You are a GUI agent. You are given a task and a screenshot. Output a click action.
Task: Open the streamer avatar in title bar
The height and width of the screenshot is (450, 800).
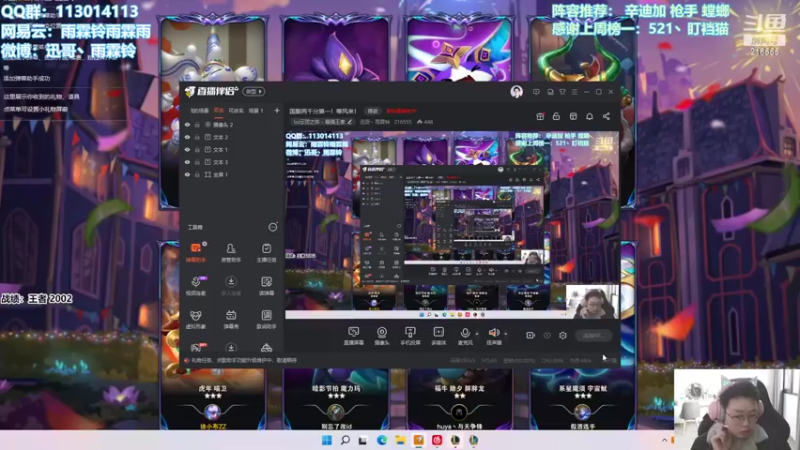point(516,92)
